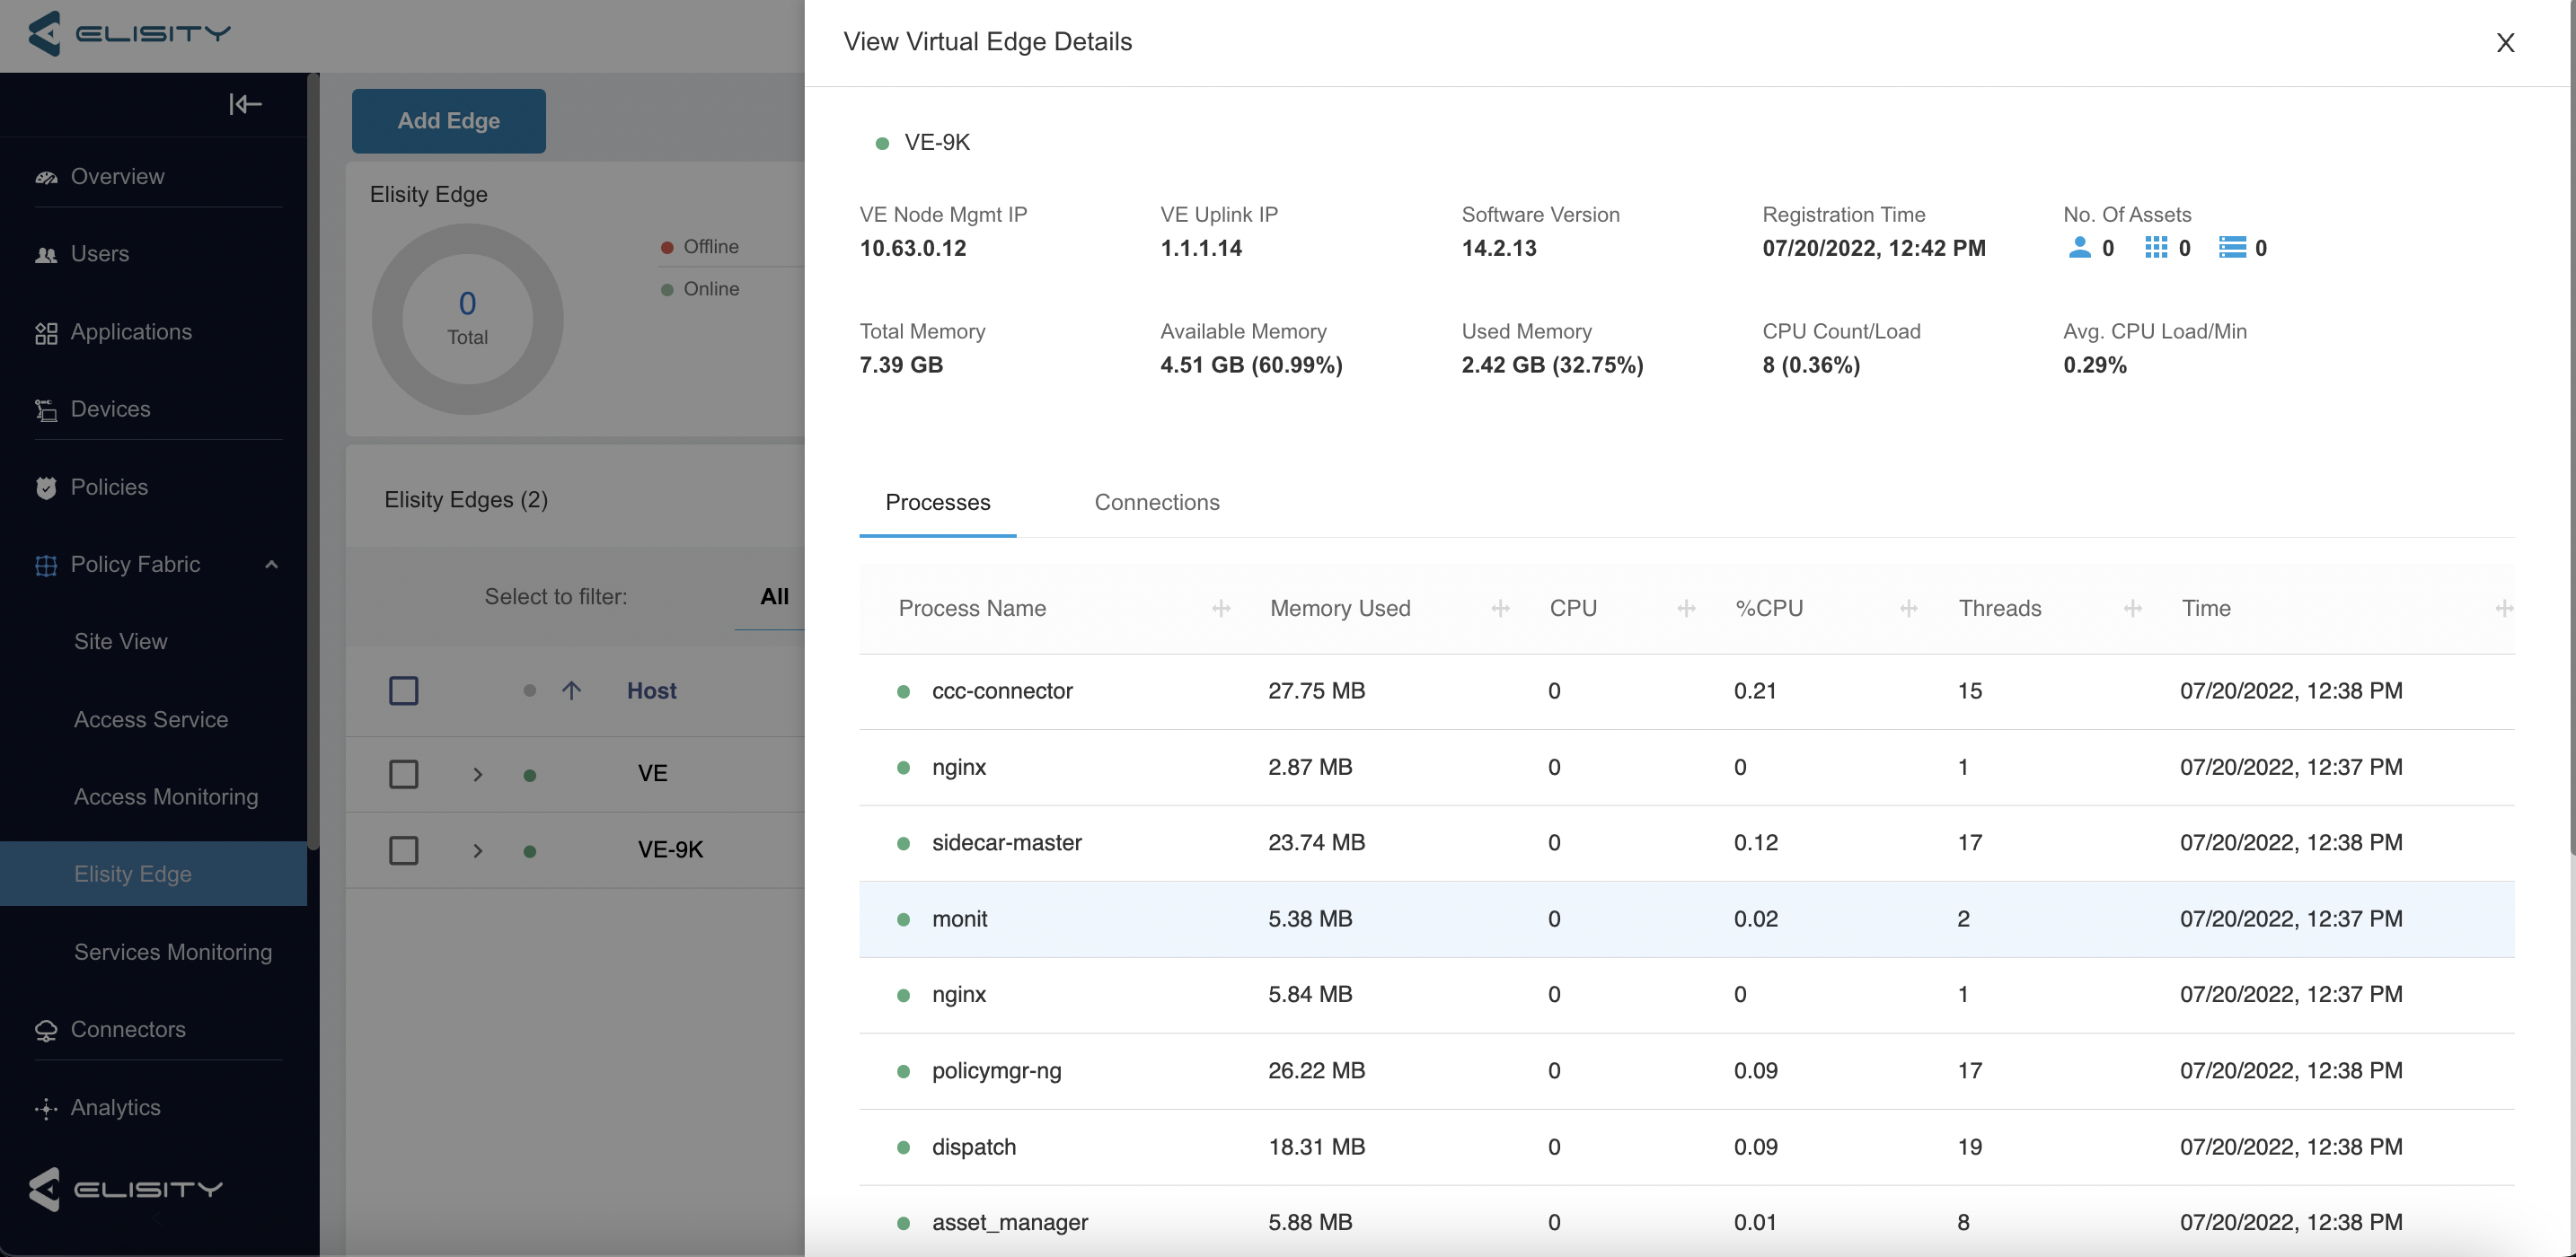The image size is (2576, 1257).
Task: Open Access Monitoring in sidebar
Action: click(x=166, y=797)
